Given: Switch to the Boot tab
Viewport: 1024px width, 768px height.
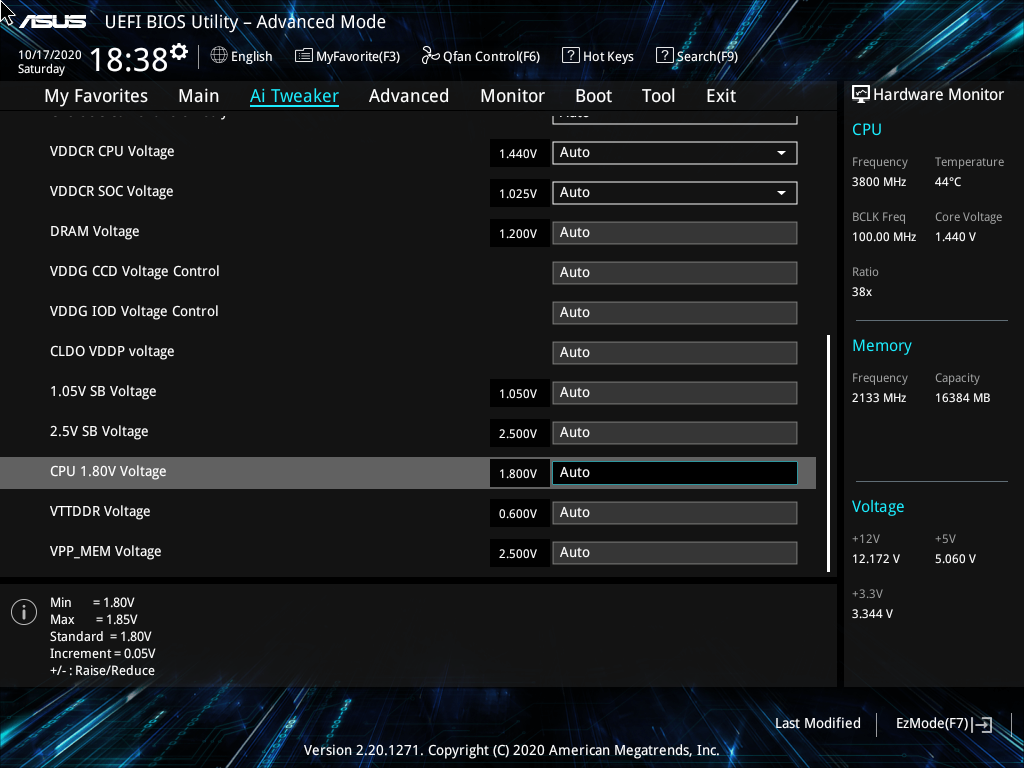Looking at the screenshot, I should coord(593,96).
